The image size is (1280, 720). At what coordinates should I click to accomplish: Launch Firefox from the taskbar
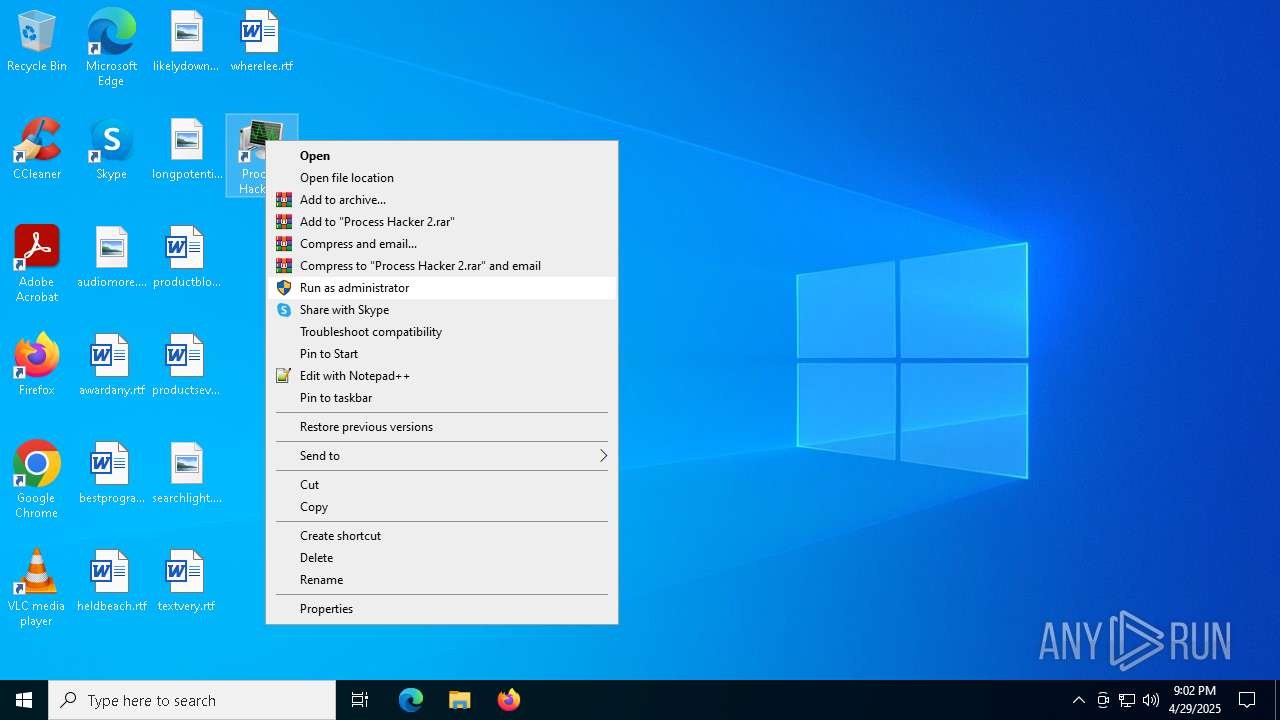click(x=508, y=700)
